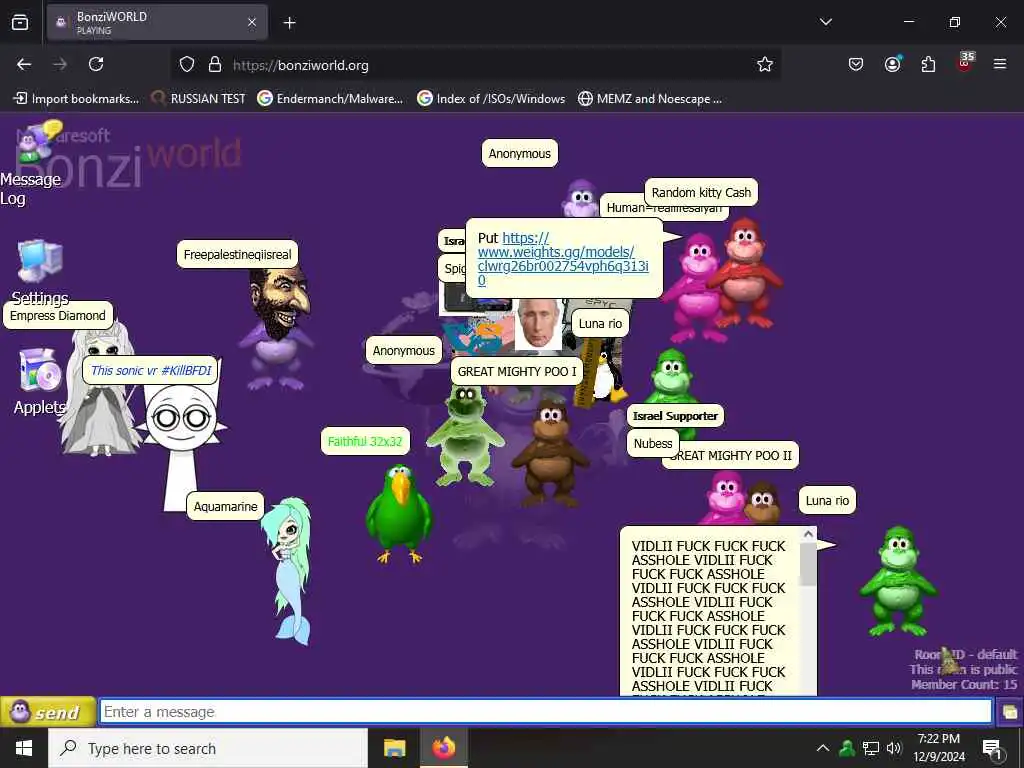
Task: Click the GREAT MIGHTY POO I name tag
Action: [x=517, y=372]
